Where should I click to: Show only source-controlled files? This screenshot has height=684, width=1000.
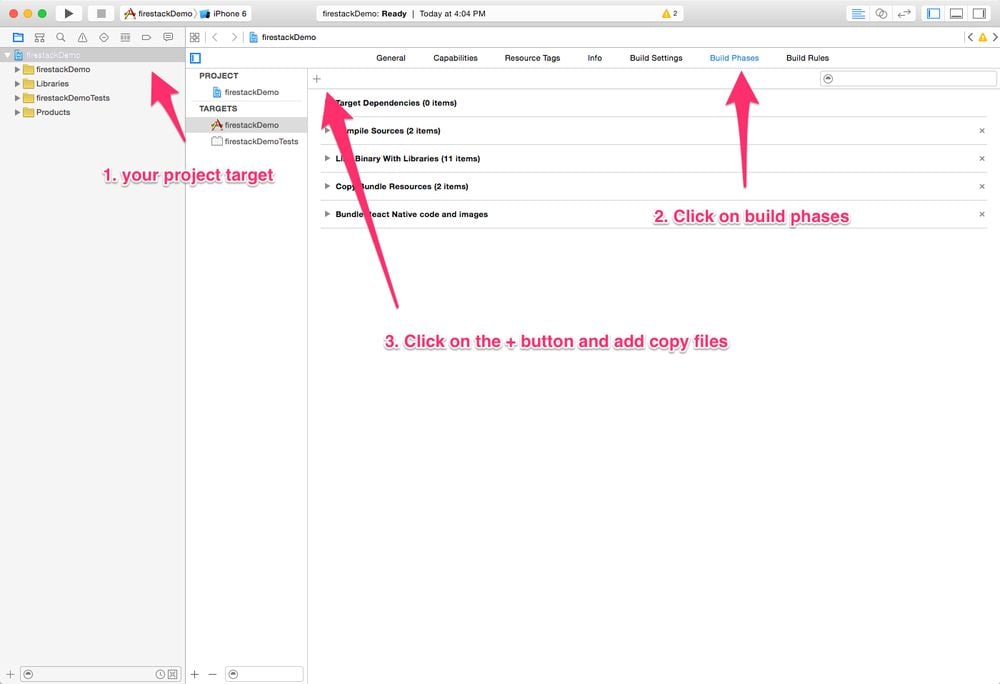tap(173, 674)
